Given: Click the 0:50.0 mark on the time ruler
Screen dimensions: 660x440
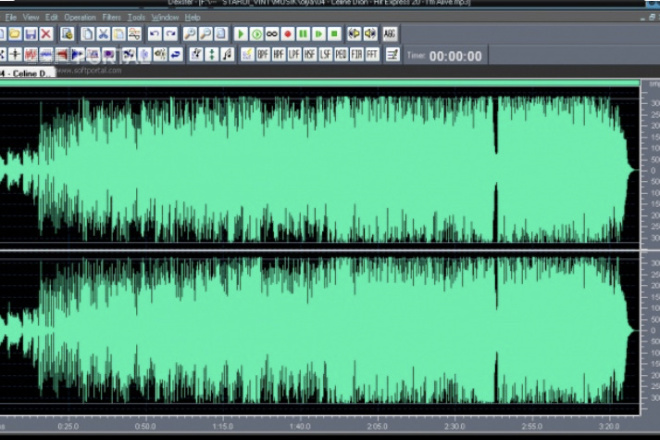Looking at the screenshot, I should (x=145, y=426).
